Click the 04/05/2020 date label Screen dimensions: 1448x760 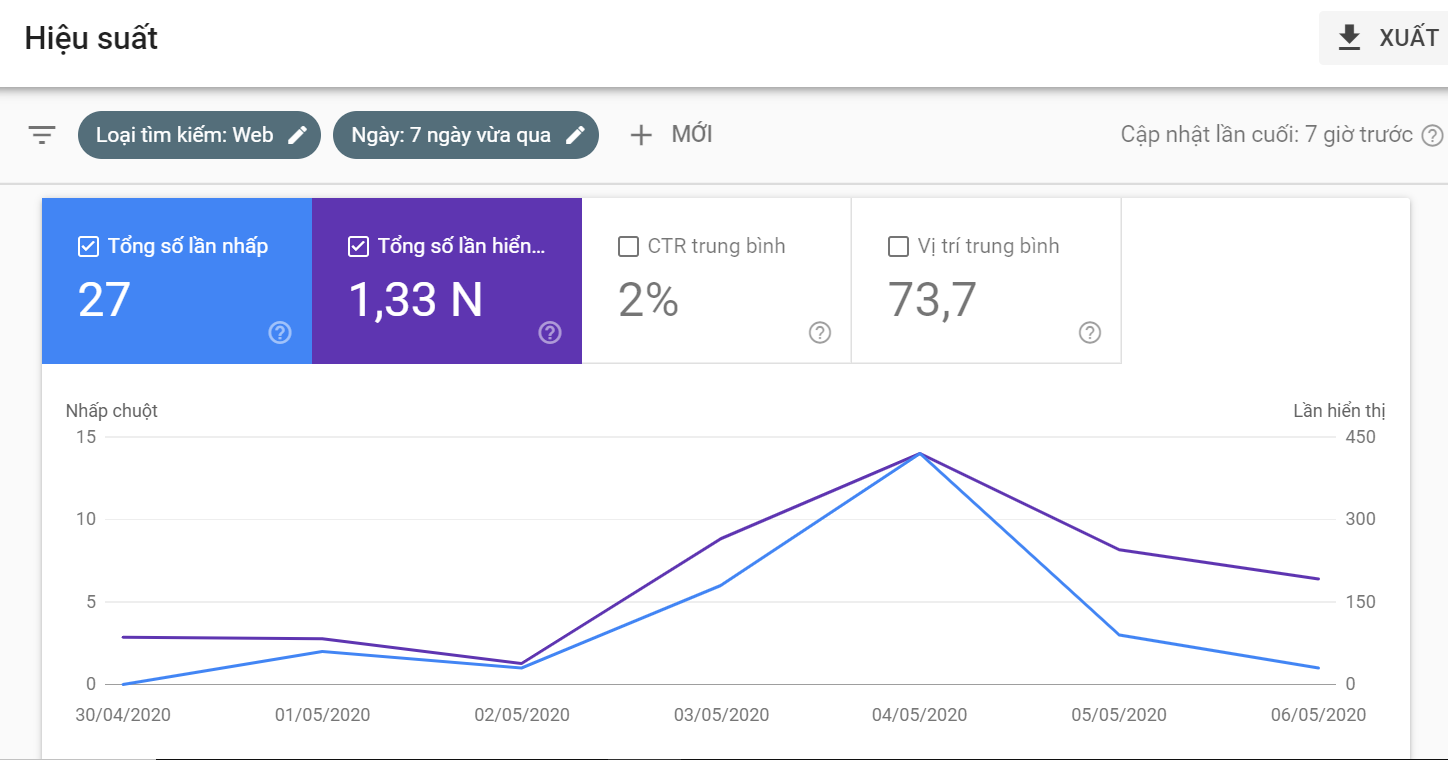pyautogui.click(x=920, y=715)
